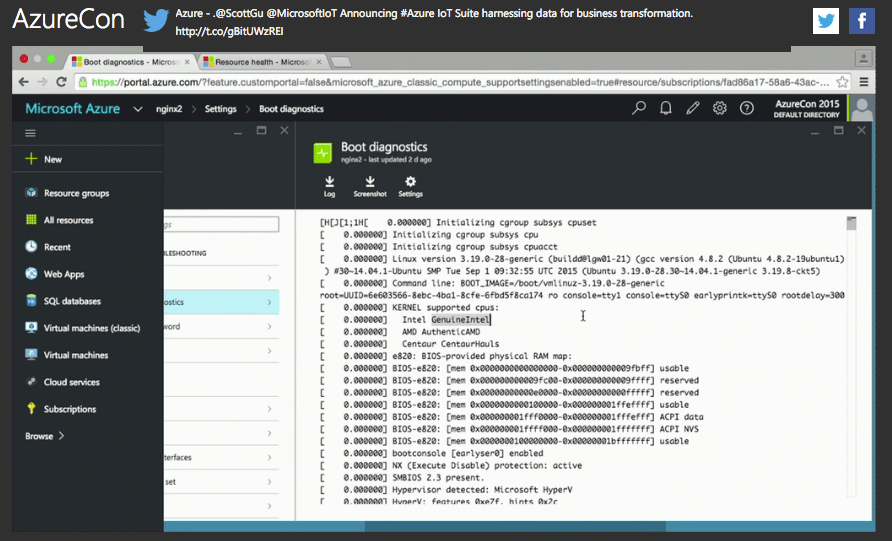Viewport: 892px width, 541px height.
Task: Click the Microsoft Azure logo
Action: point(73,109)
